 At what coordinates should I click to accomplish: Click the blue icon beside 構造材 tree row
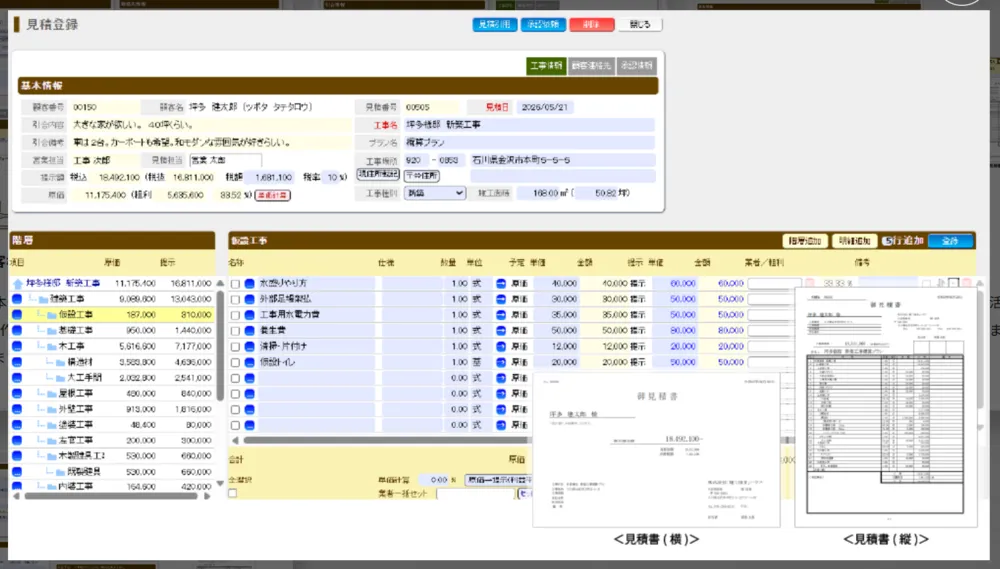(x=17, y=362)
